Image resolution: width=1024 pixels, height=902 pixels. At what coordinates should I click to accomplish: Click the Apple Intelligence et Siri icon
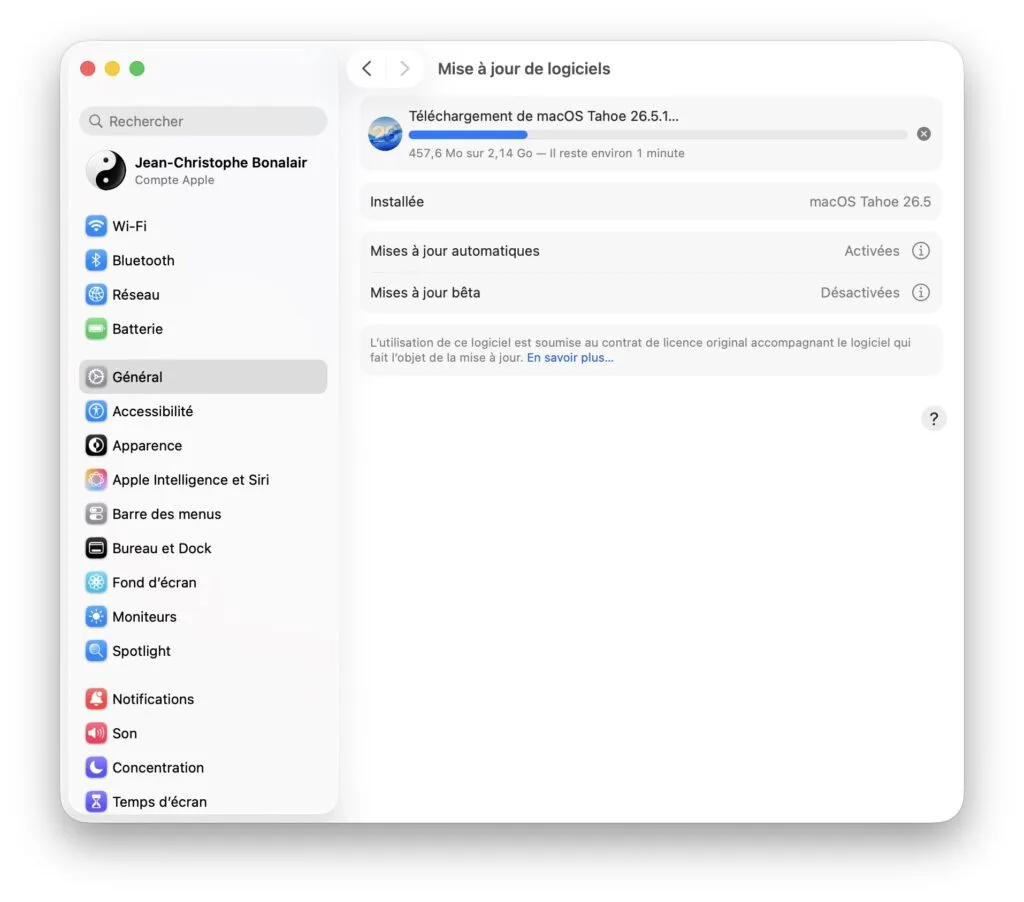point(96,480)
